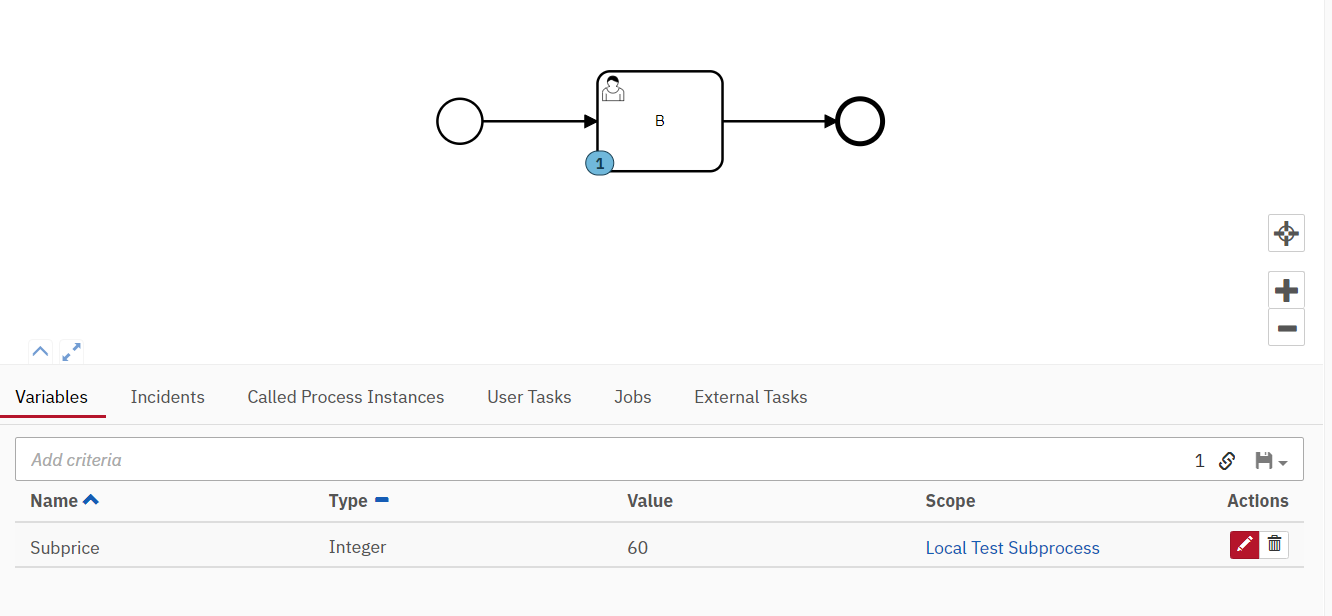Edit the Subprice variable with the pencil icon

(1244, 544)
